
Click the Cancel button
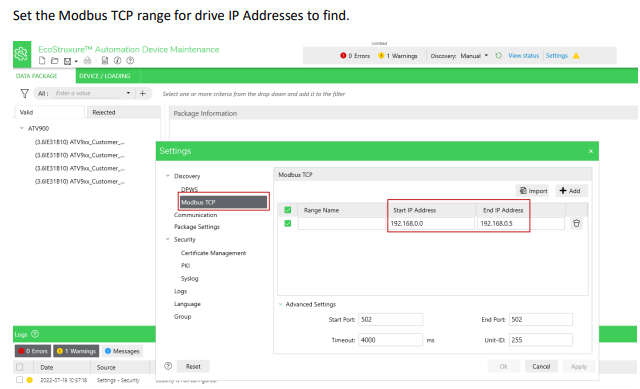click(x=541, y=367)
